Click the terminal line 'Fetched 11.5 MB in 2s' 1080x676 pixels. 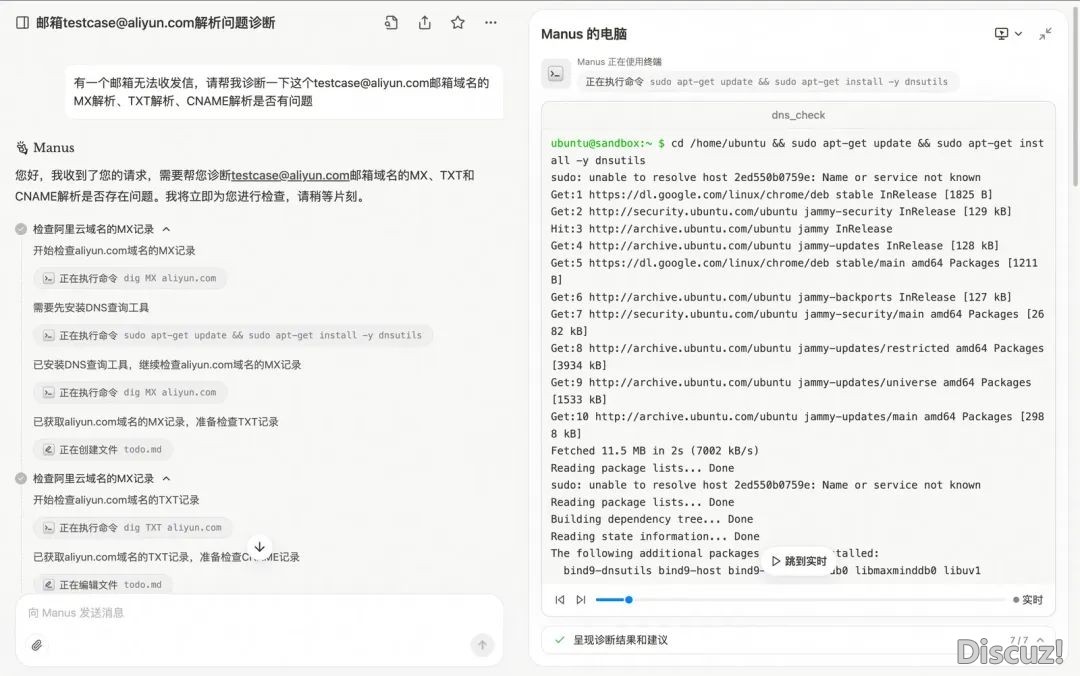point(654,451)
